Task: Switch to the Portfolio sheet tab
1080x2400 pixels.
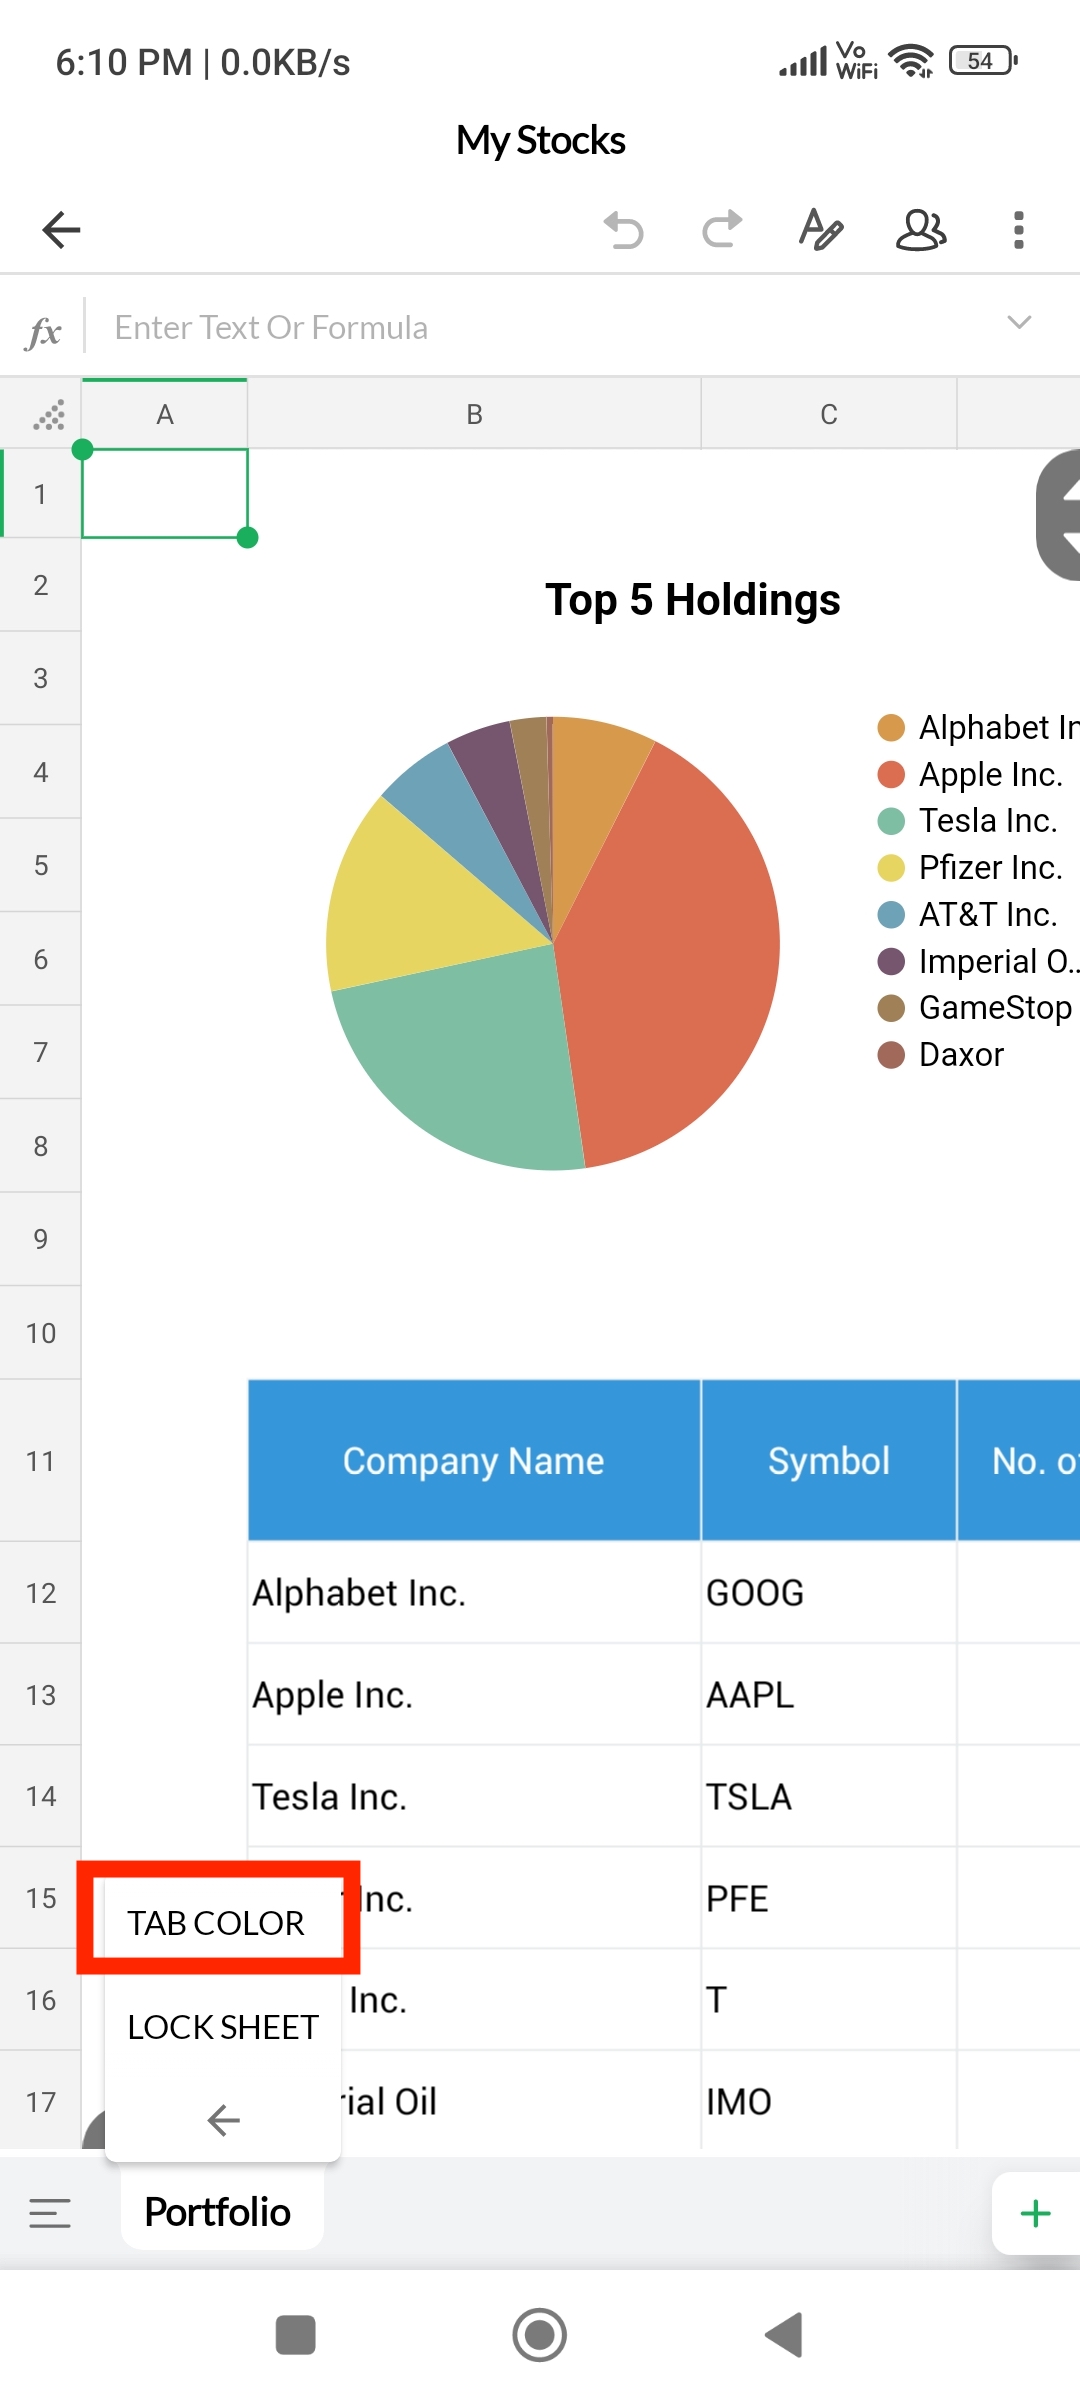Action: [218, 2212]
